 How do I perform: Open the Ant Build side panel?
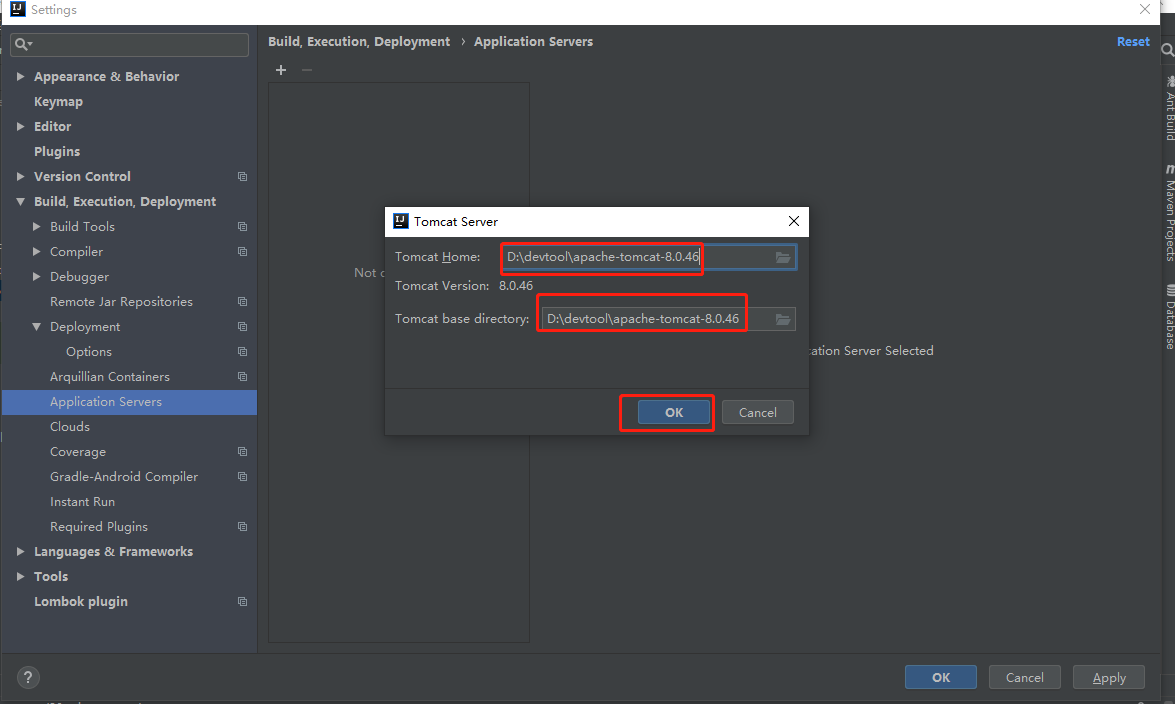coord(1169,108)
